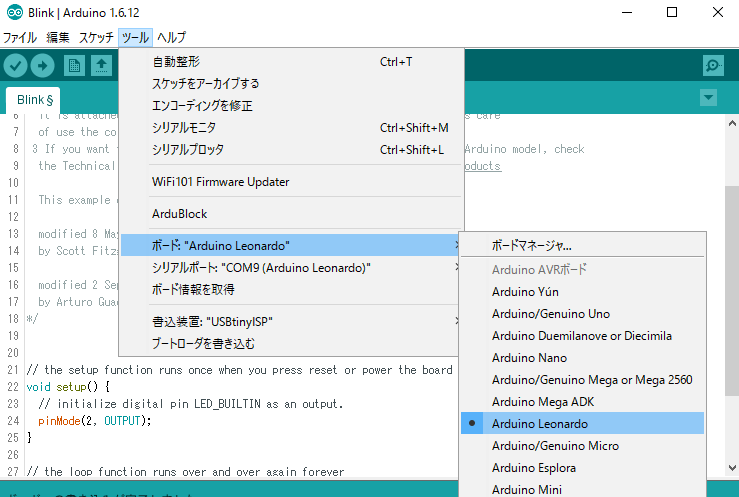
Task: Select the Arduino Yún board
Action: click(583, 292)
